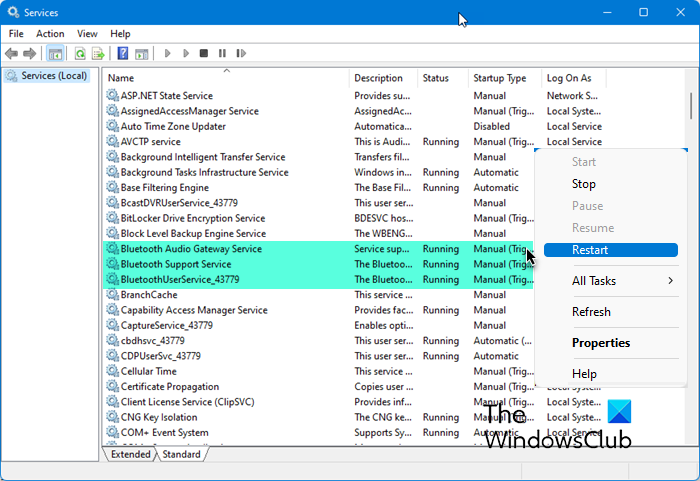Open the Action menu
Screen dimensions: 700x481
click(50, 34)
